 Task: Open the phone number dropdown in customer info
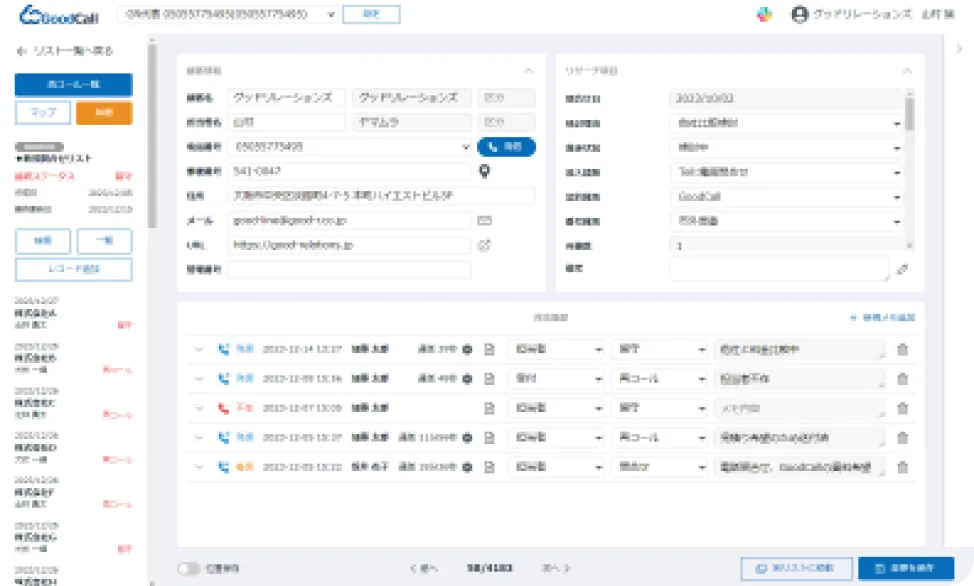[465, 147]
